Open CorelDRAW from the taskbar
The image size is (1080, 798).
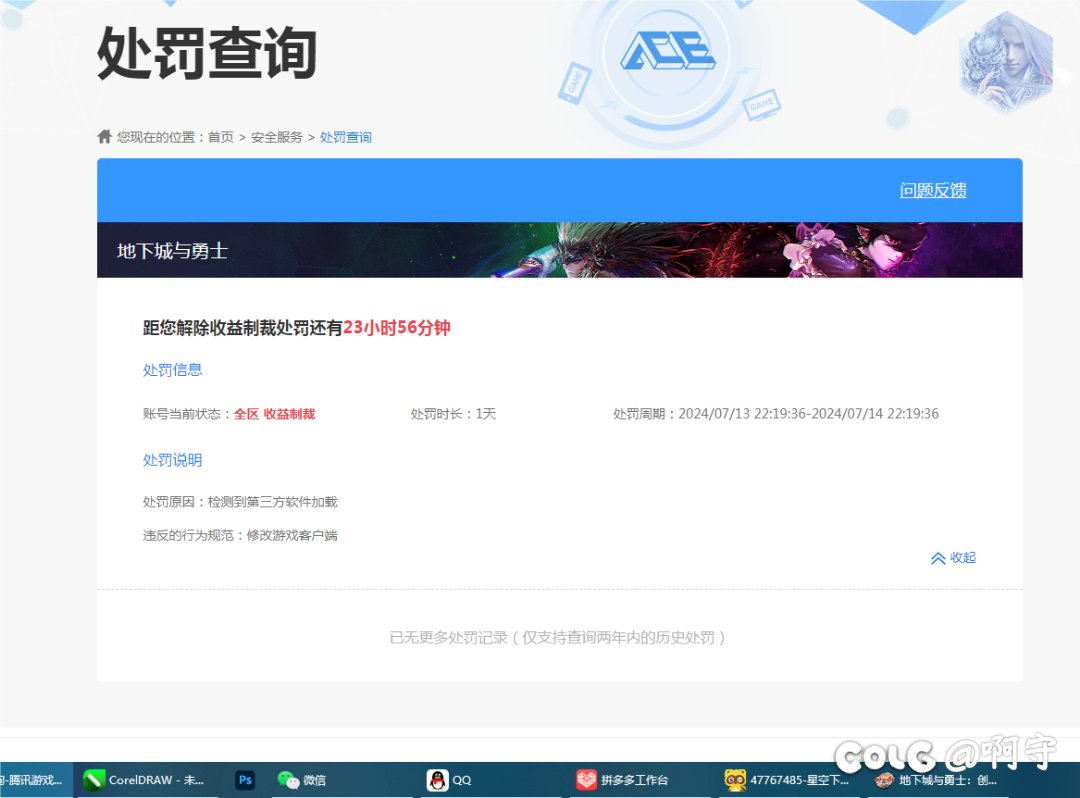point(143,779)
